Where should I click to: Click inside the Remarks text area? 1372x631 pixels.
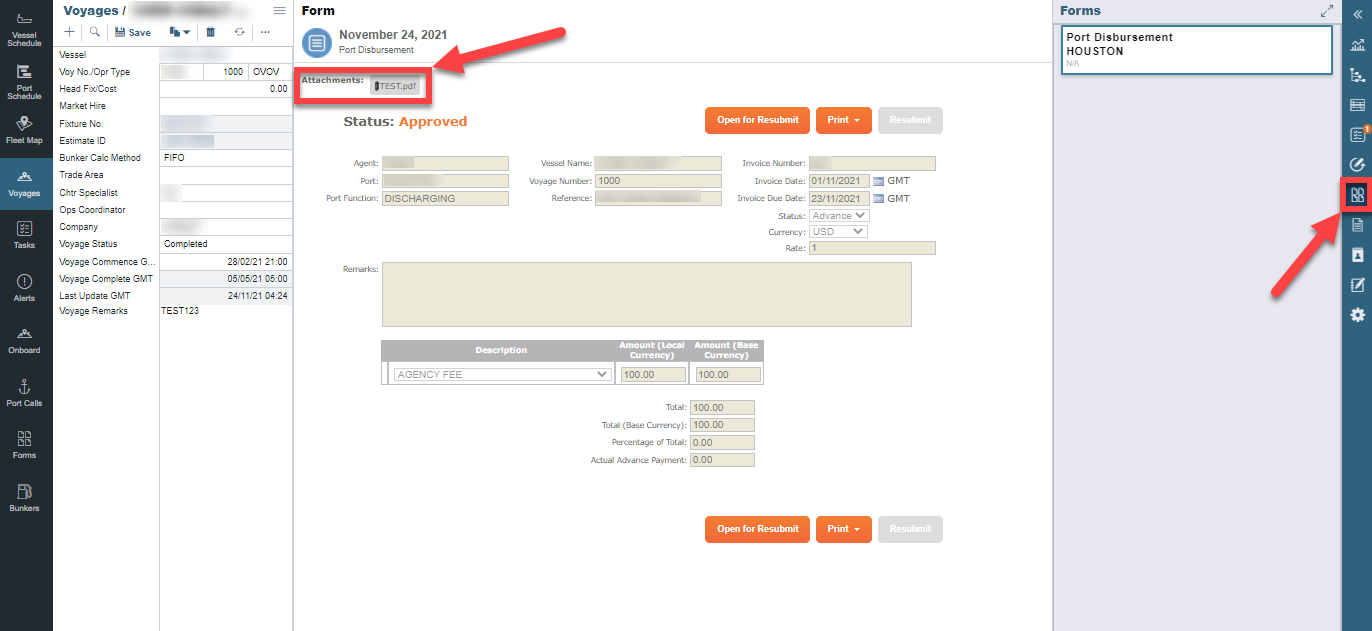pos(645,295)
